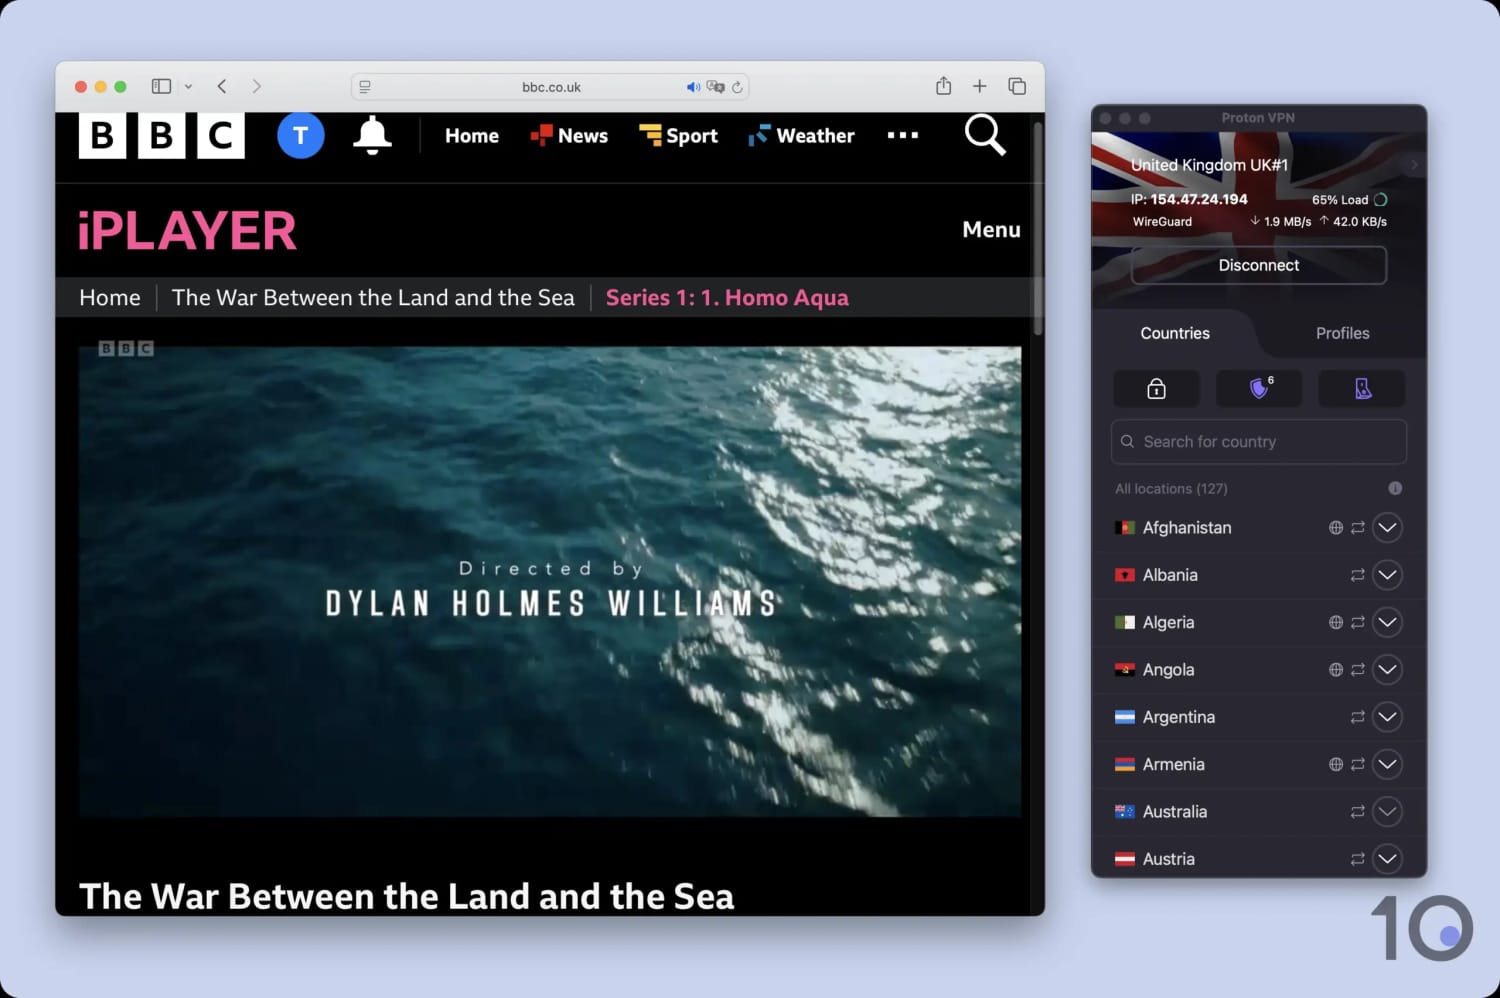Click the translate icon in address bar
The image size is (1500, 998).
click(x=715, y=87)
